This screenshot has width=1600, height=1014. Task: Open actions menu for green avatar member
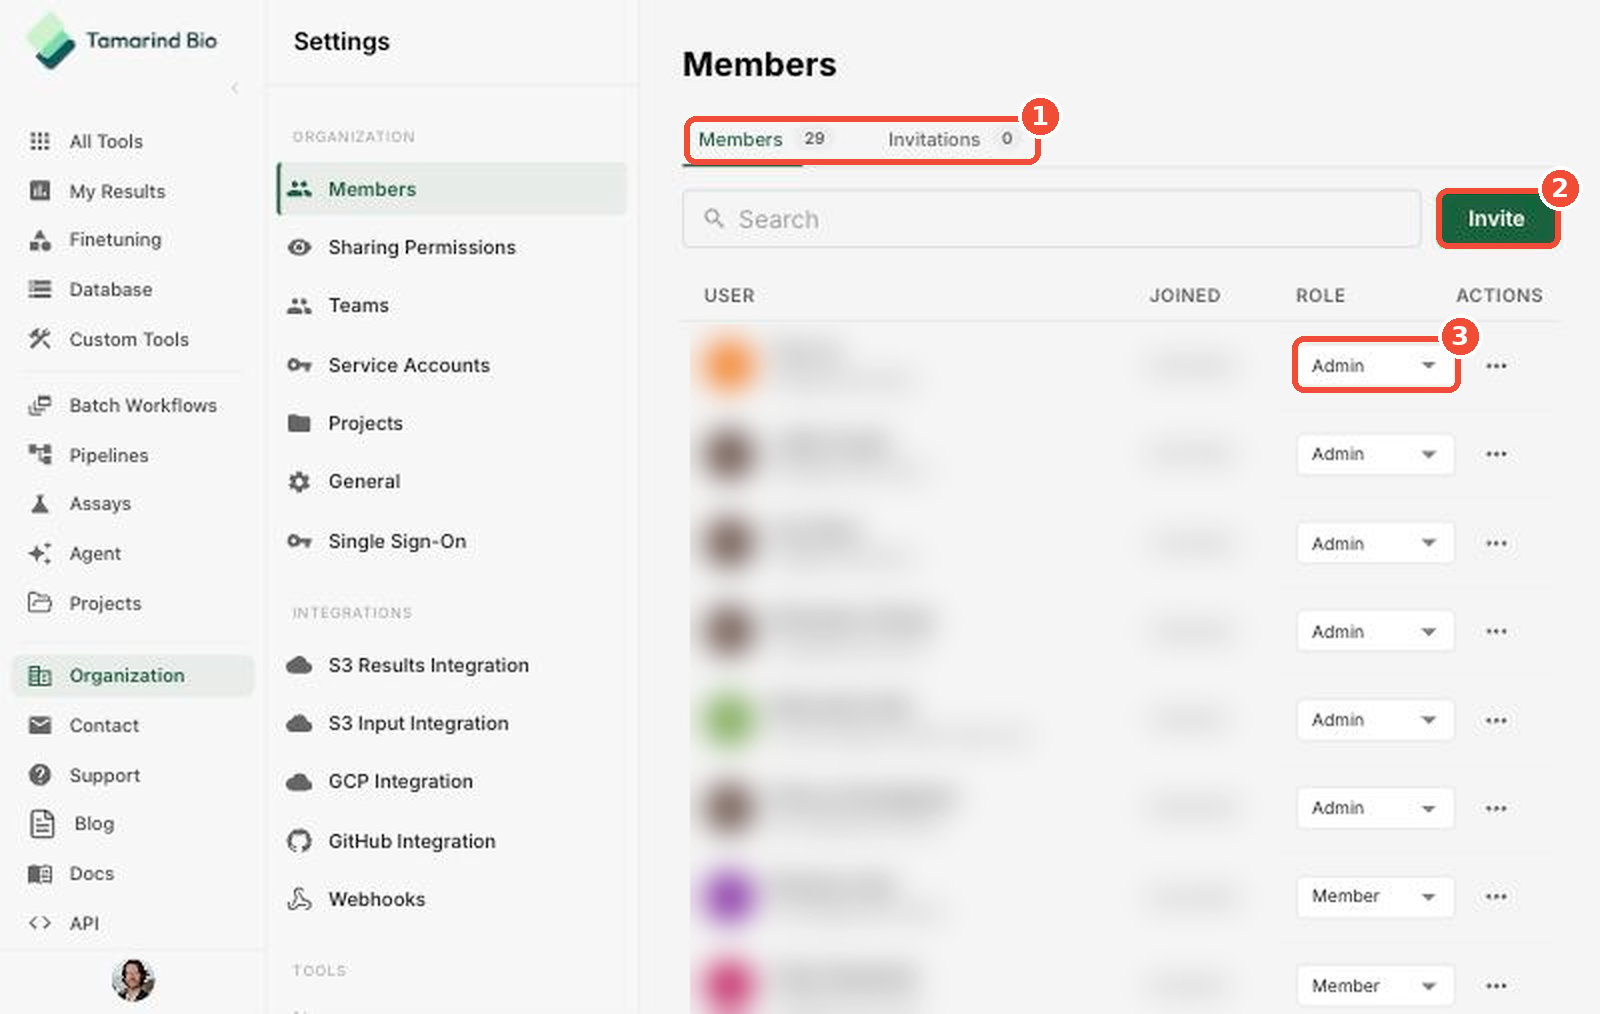point(1496,720)
